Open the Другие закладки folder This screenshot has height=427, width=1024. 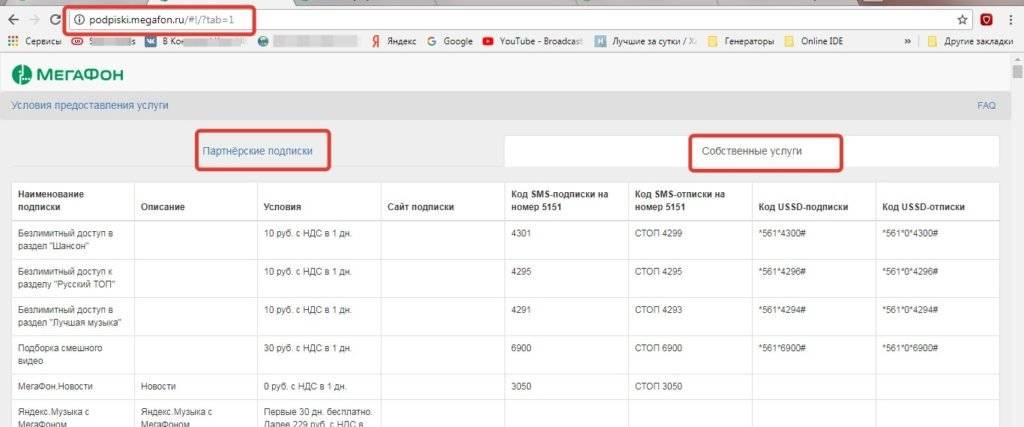969,42
